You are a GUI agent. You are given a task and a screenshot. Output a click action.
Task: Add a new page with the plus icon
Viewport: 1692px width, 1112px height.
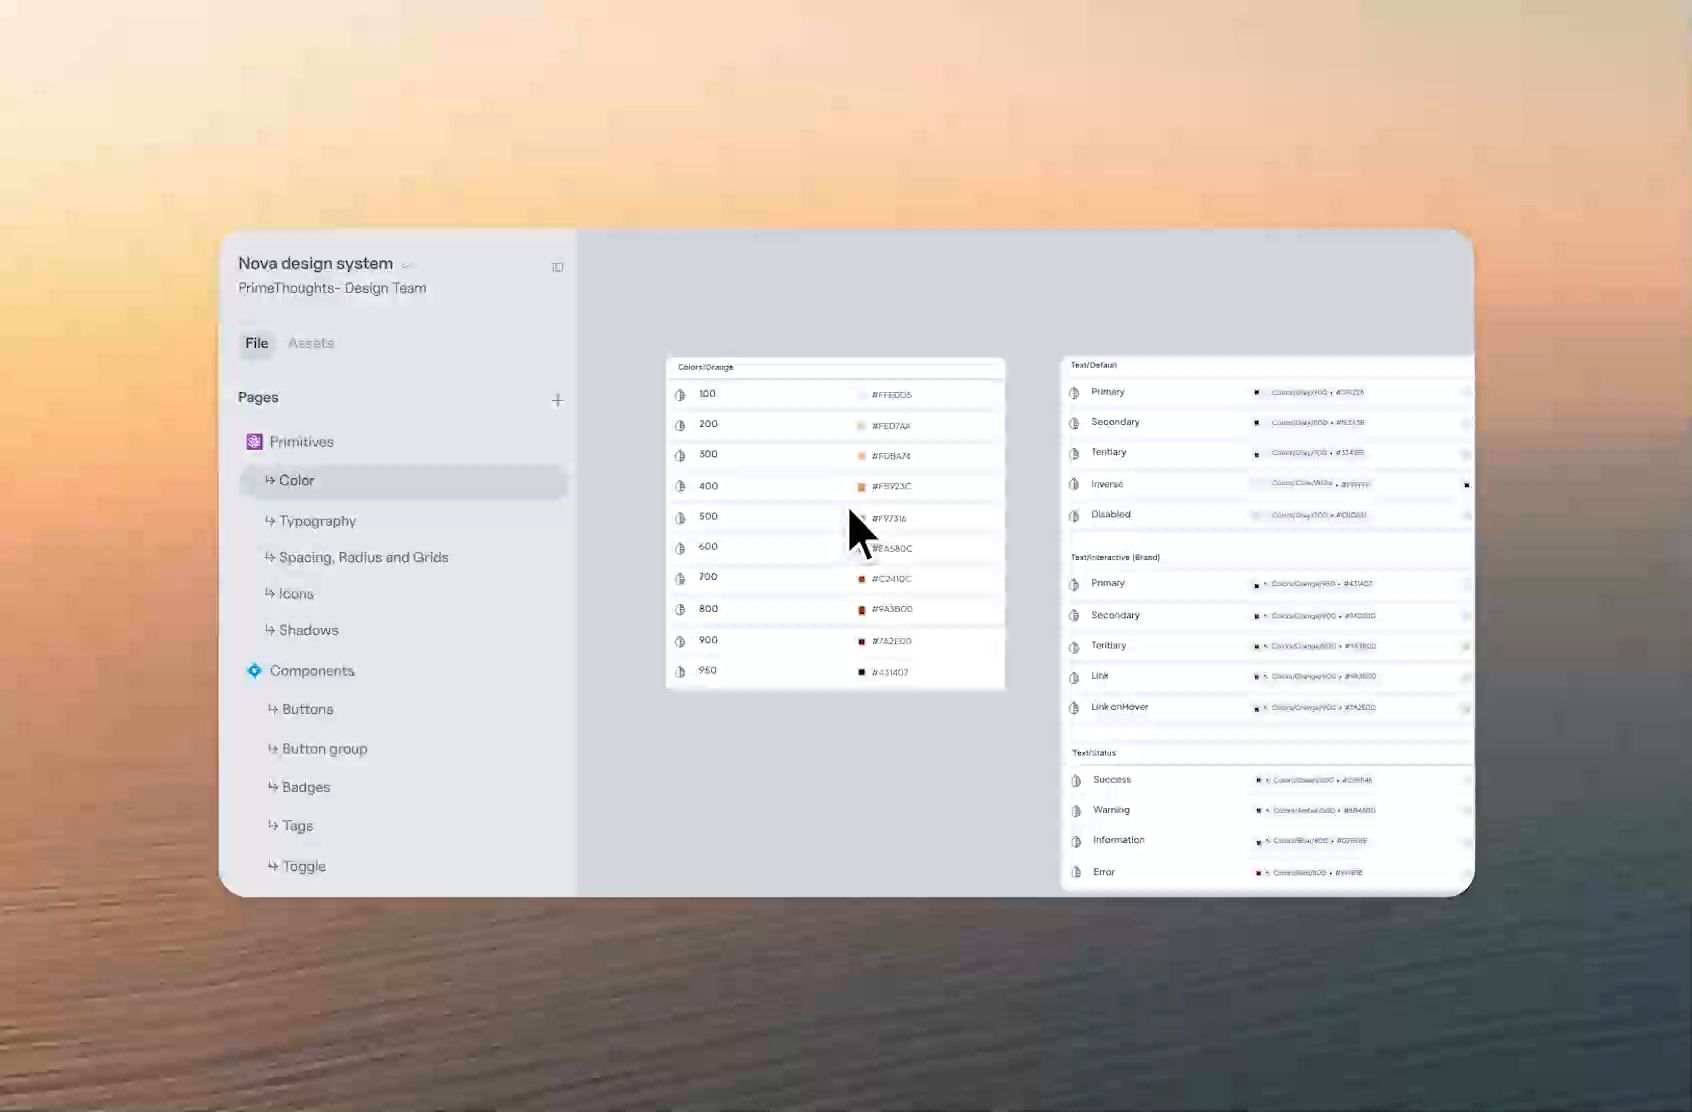click(x=558, y=400)
